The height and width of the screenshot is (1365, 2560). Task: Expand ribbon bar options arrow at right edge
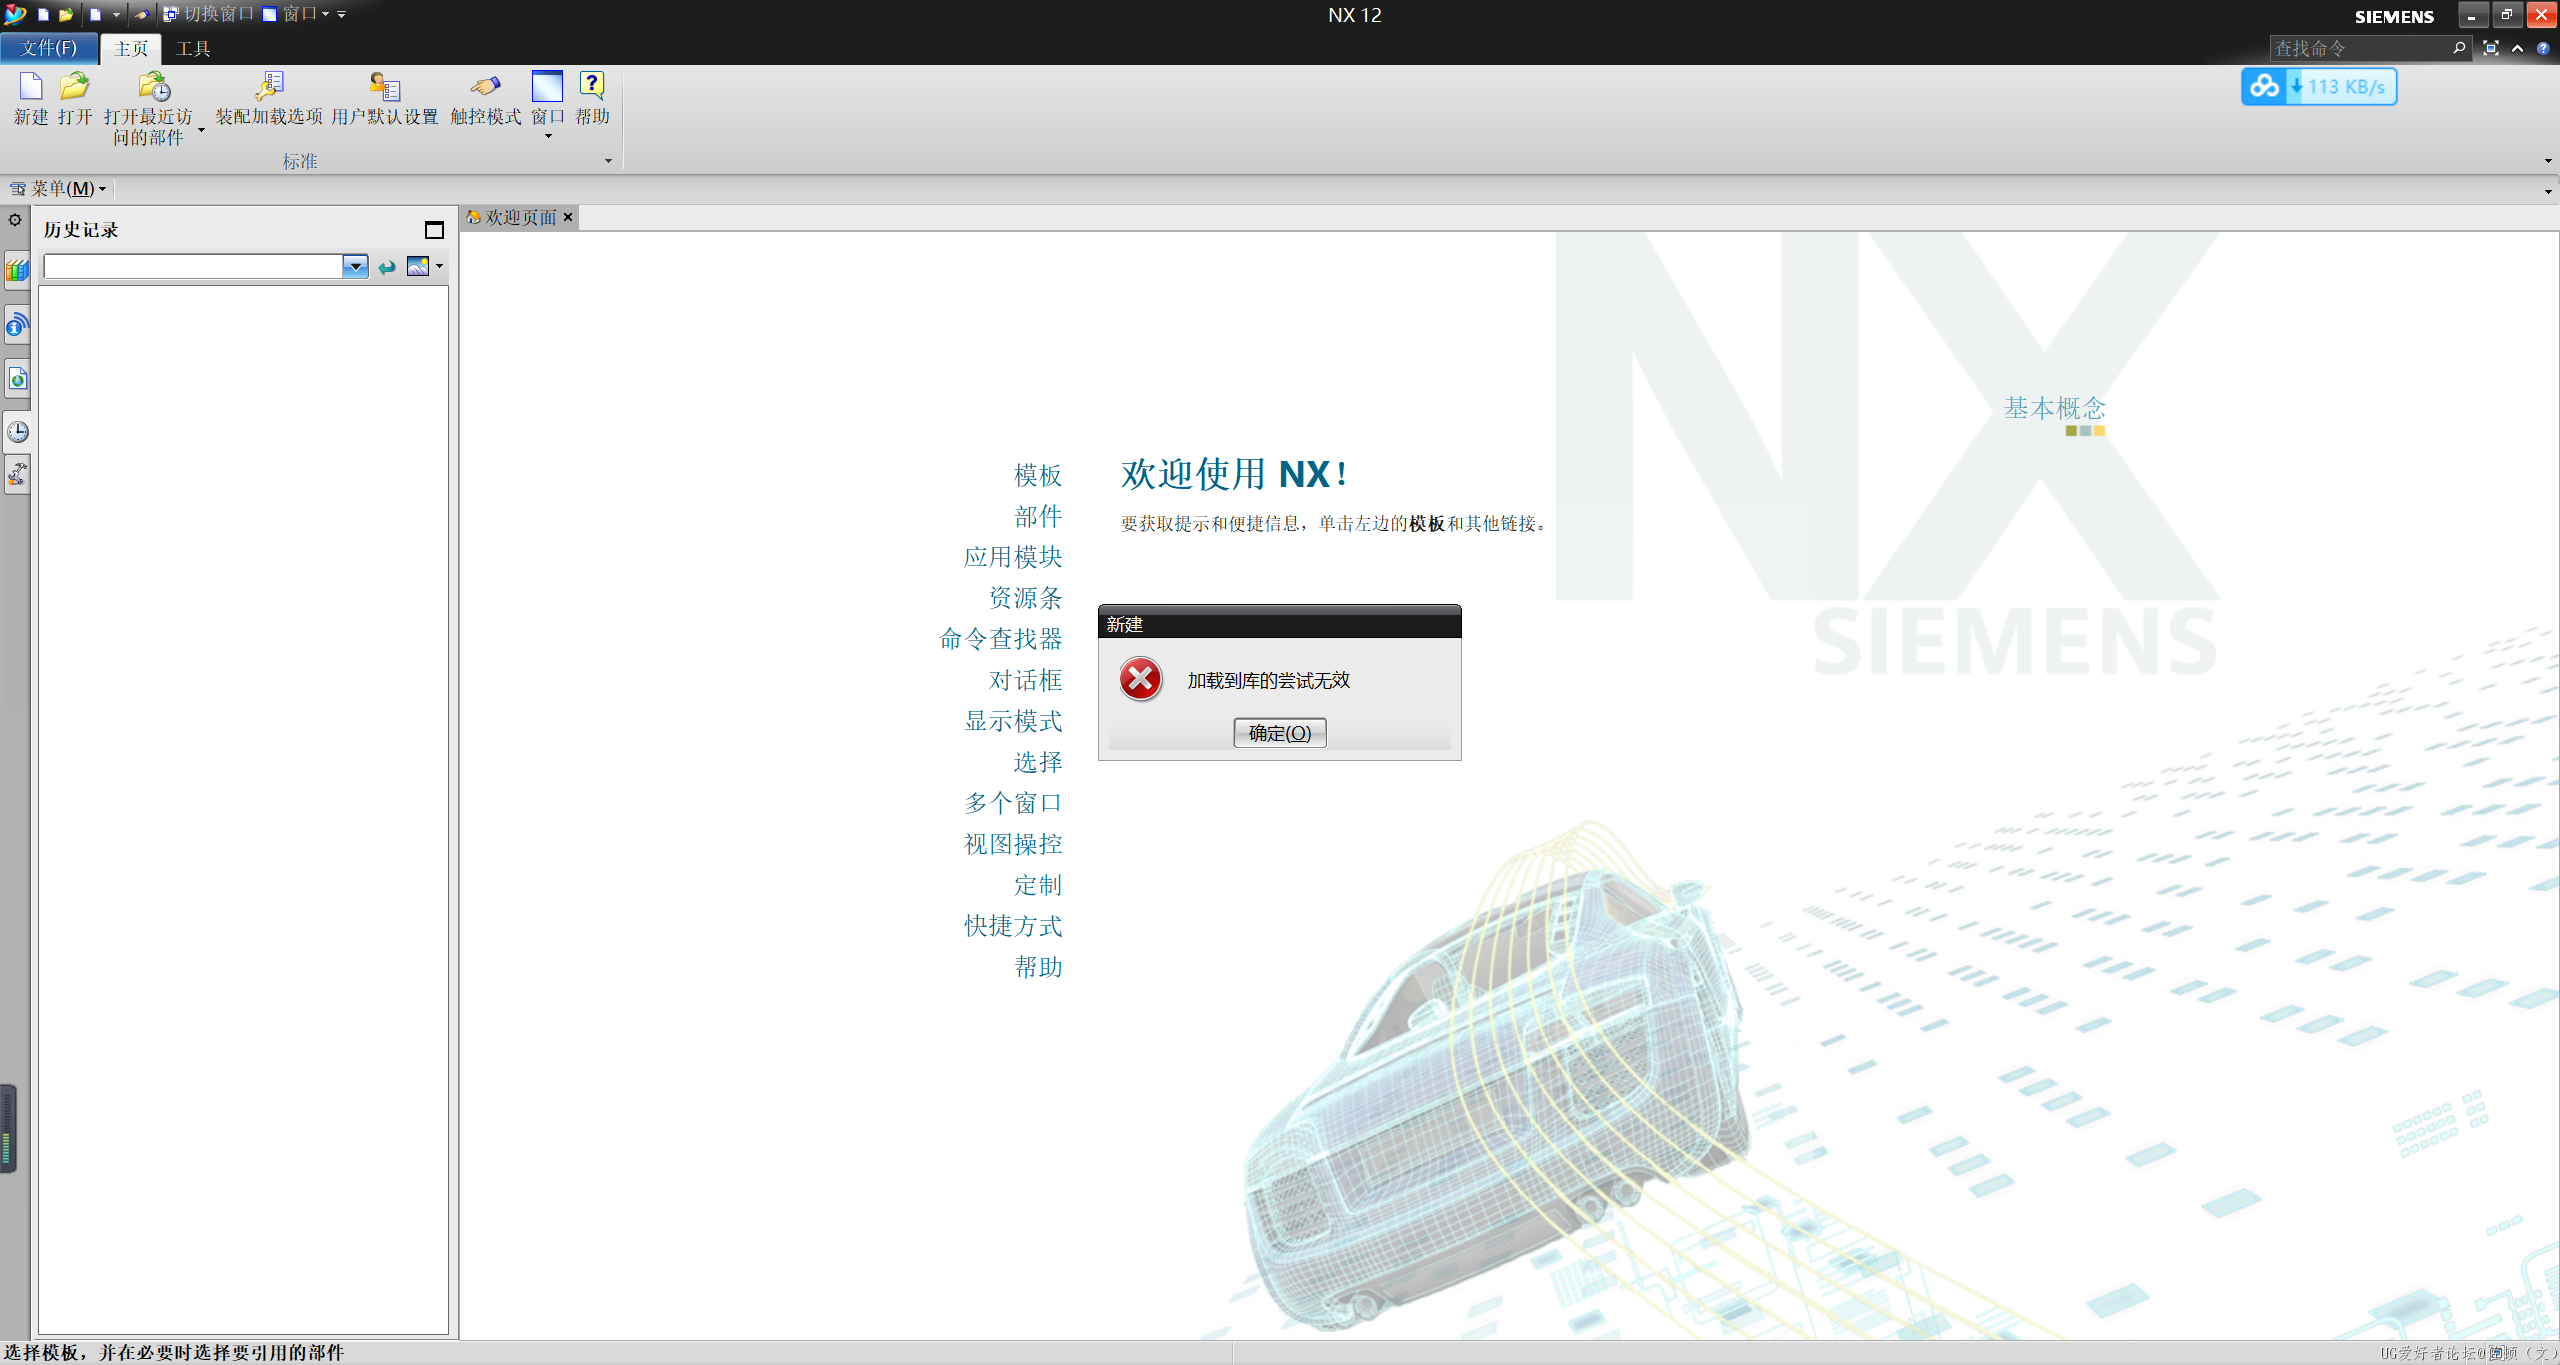pyautogui.click(x=2548, y=161)
